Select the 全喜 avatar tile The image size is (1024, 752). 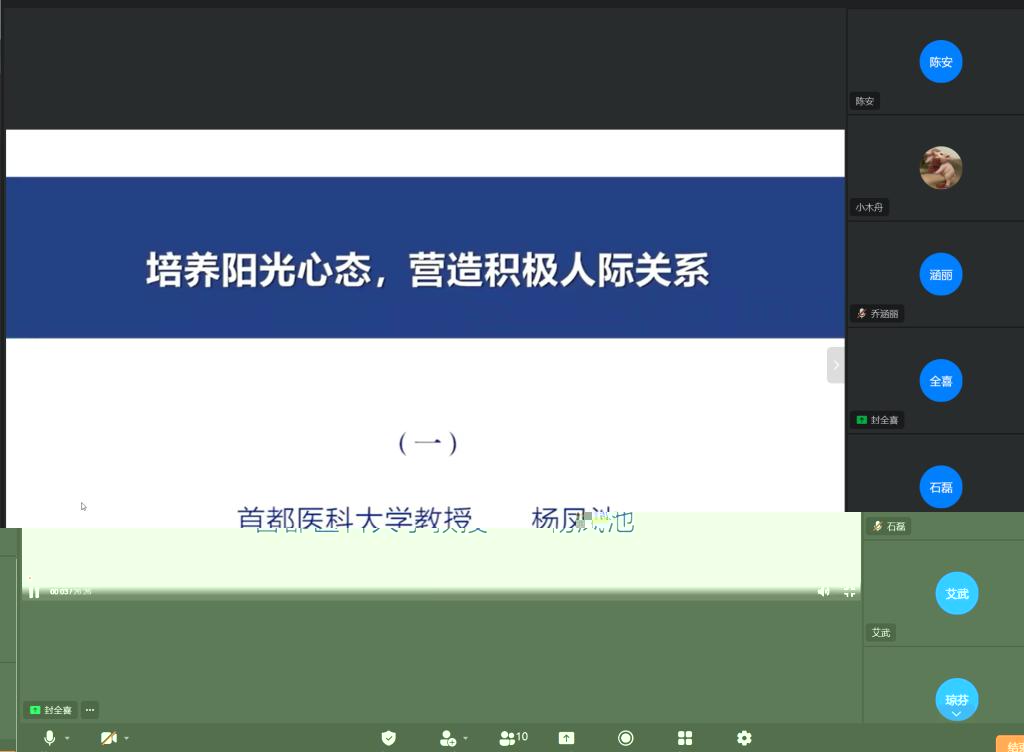pos(940,381)
